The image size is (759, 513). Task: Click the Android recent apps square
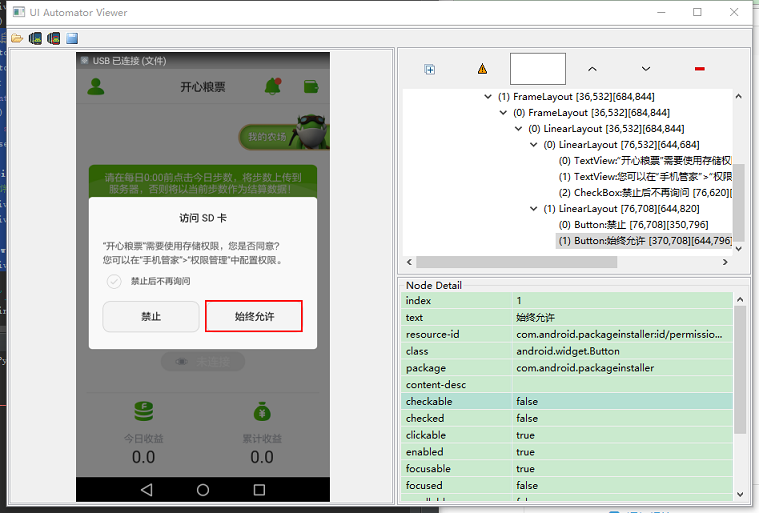click(259, 490)
